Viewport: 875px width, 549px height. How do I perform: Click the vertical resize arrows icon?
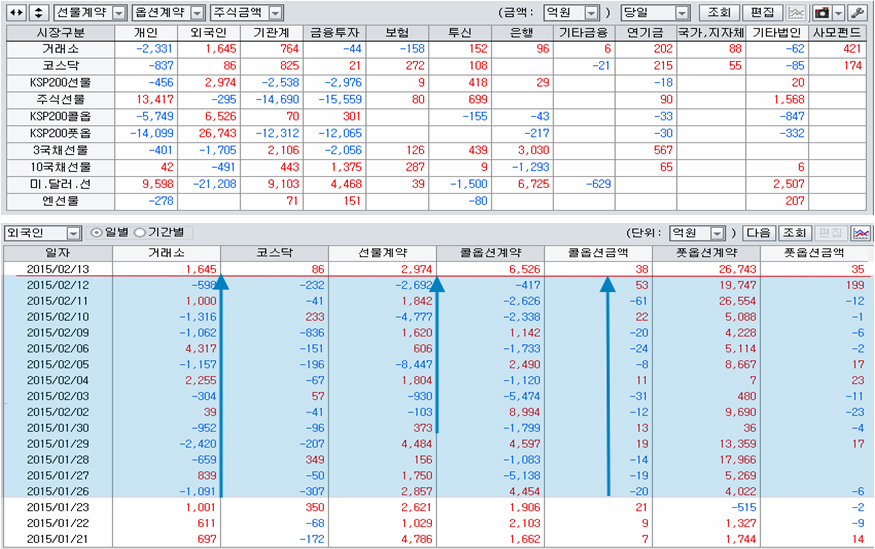39,13
